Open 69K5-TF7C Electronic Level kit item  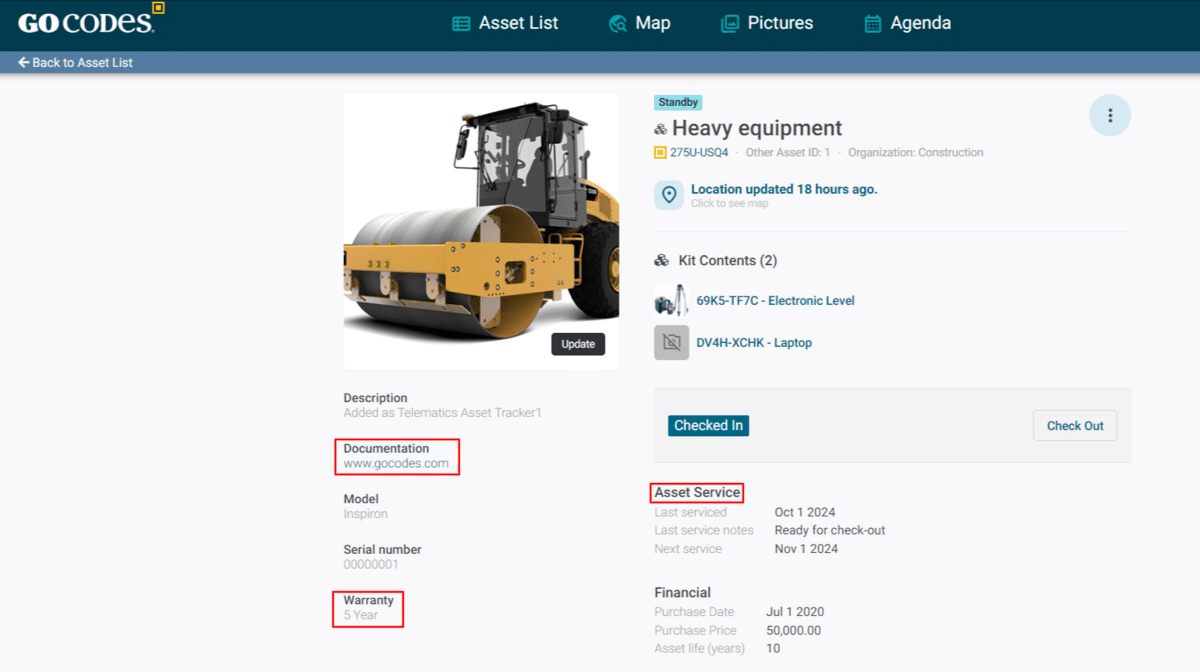(x=775, y=301)
